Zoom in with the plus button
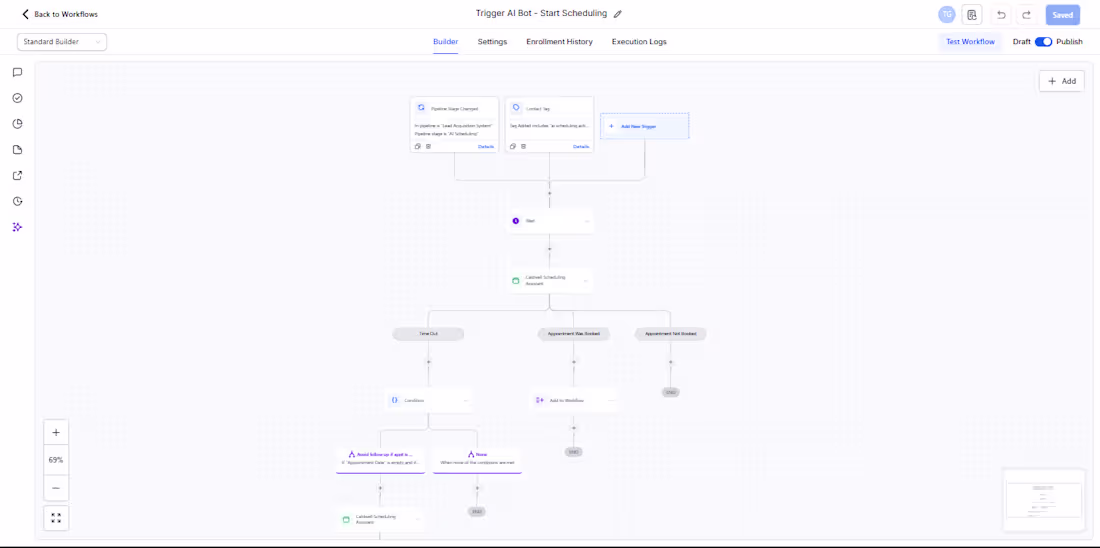Screen dimensions: 1100x548 click(56, 433)
